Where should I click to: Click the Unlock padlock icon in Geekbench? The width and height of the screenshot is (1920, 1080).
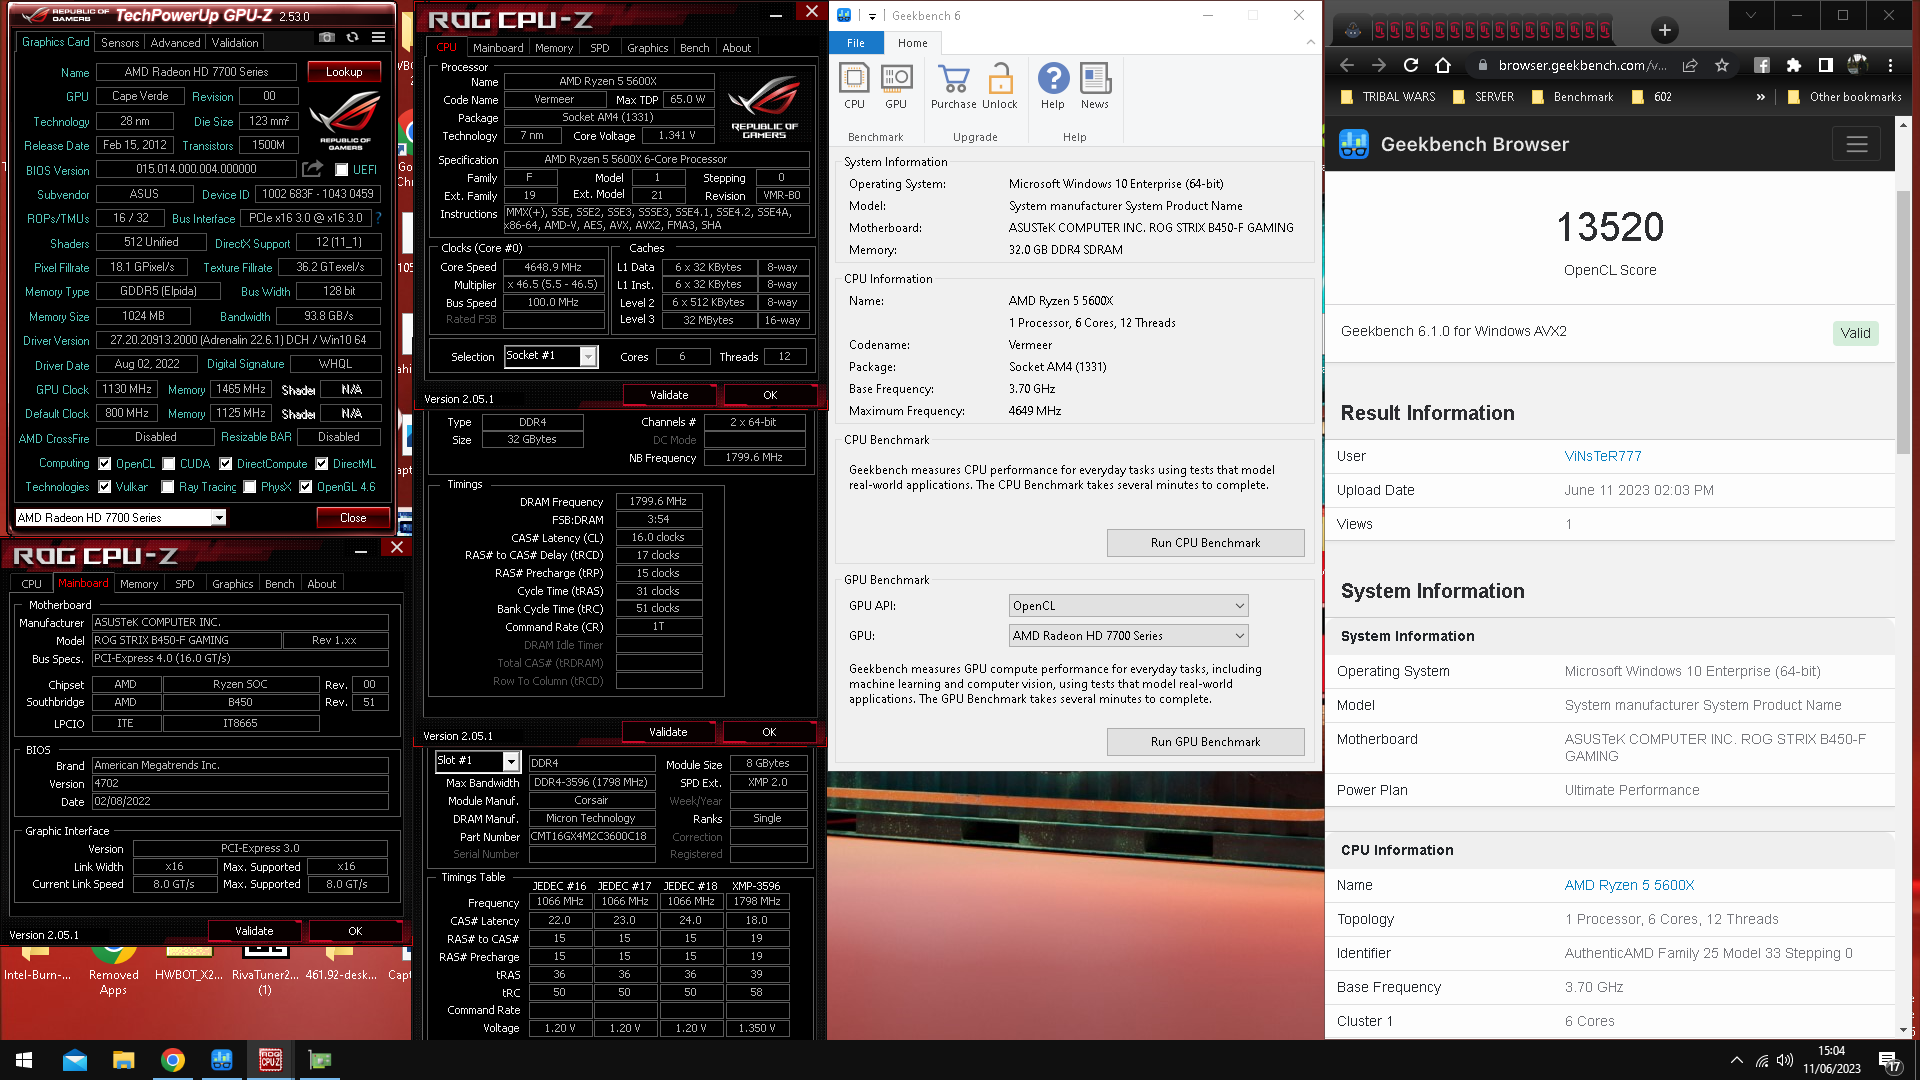coord(999,86)
